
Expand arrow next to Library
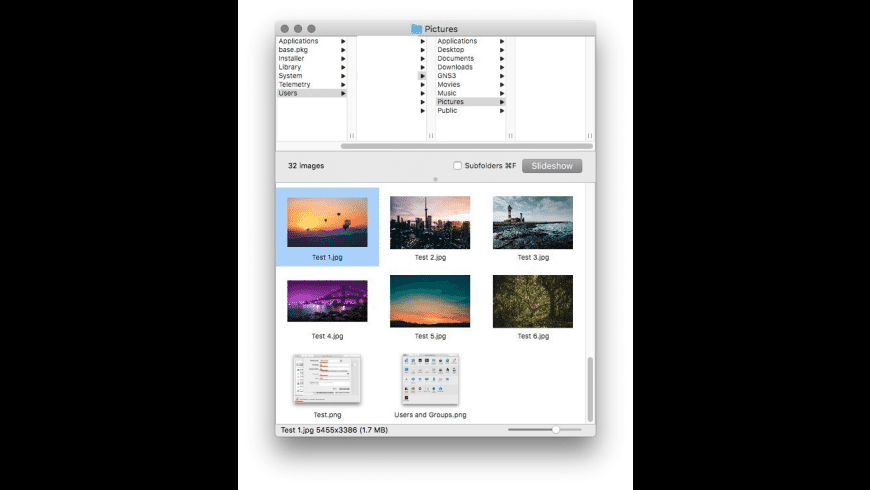pos(343,67)
